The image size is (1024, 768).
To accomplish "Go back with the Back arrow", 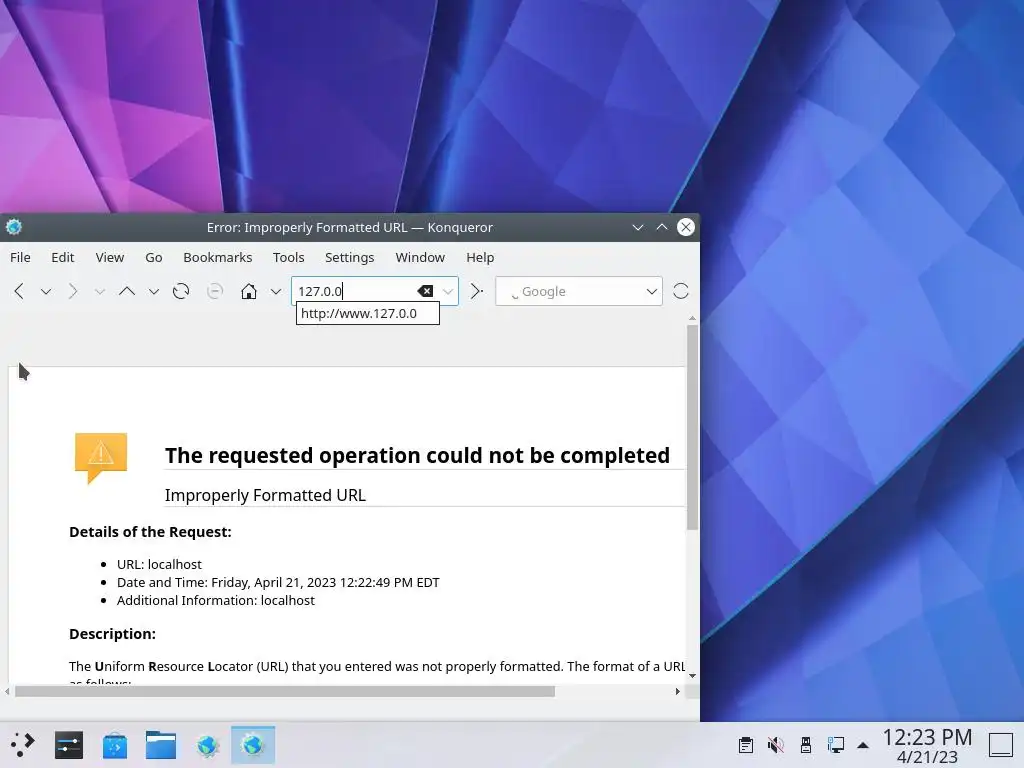I will (19, 291).
